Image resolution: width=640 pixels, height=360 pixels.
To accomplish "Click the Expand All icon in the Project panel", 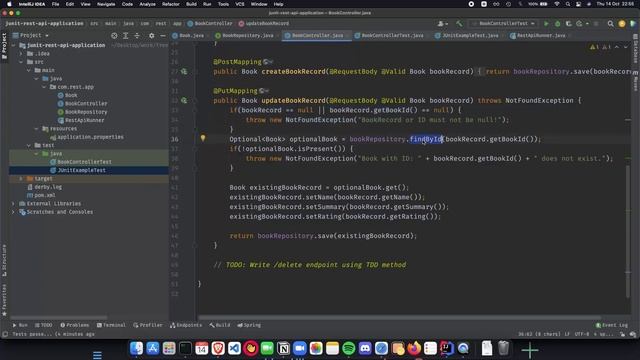I will tap(126, 36).
